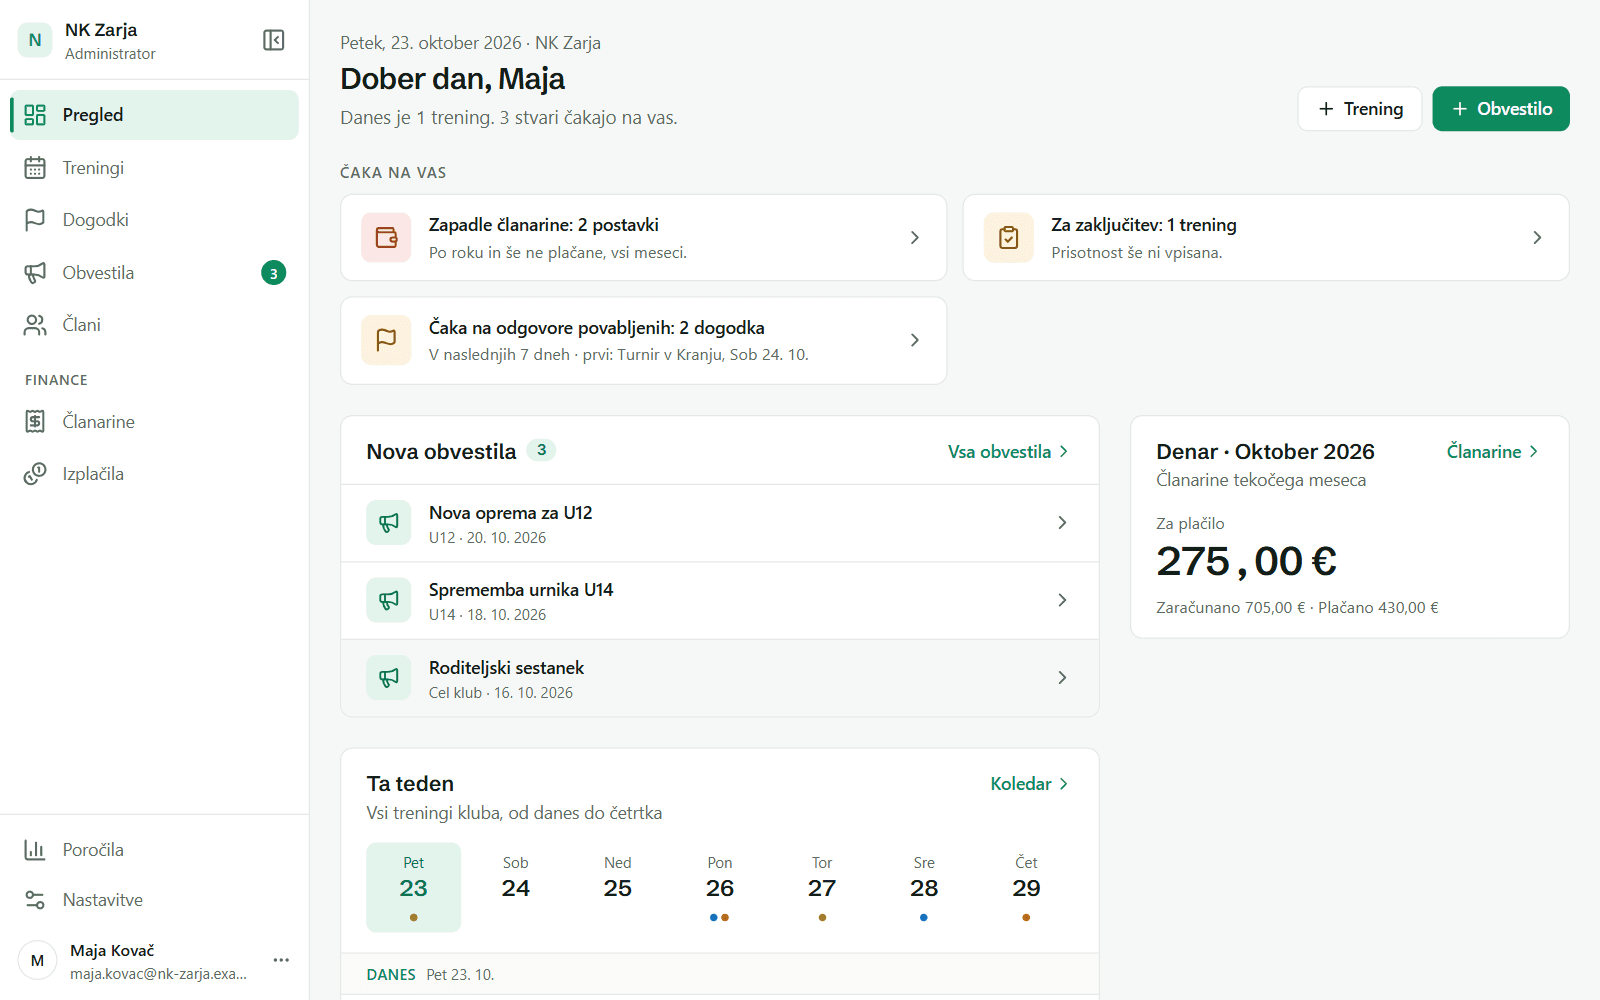The width and height of the screenshot is (1600, 1000).
Task: Click the flag icon for pending invitations
Action: point(387,340)
